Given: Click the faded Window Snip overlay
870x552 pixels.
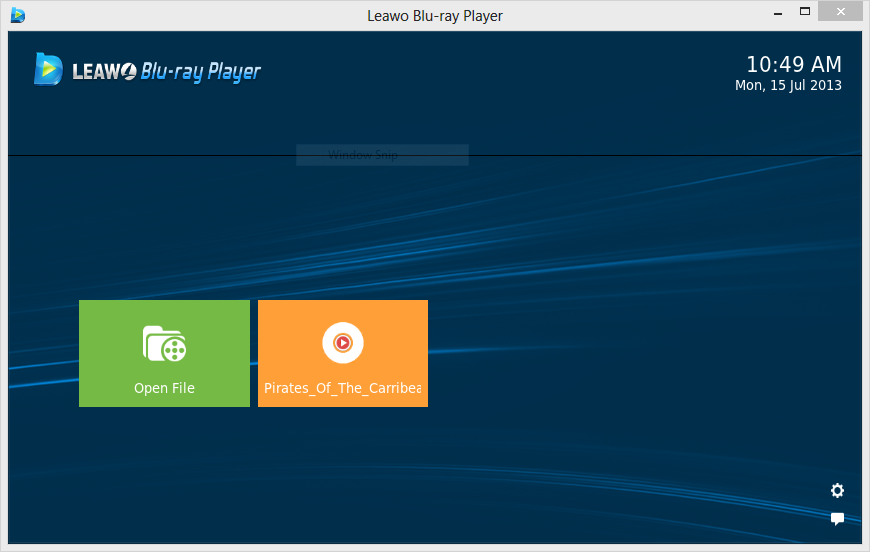Looking at the screenshot, I should point(382,155).
